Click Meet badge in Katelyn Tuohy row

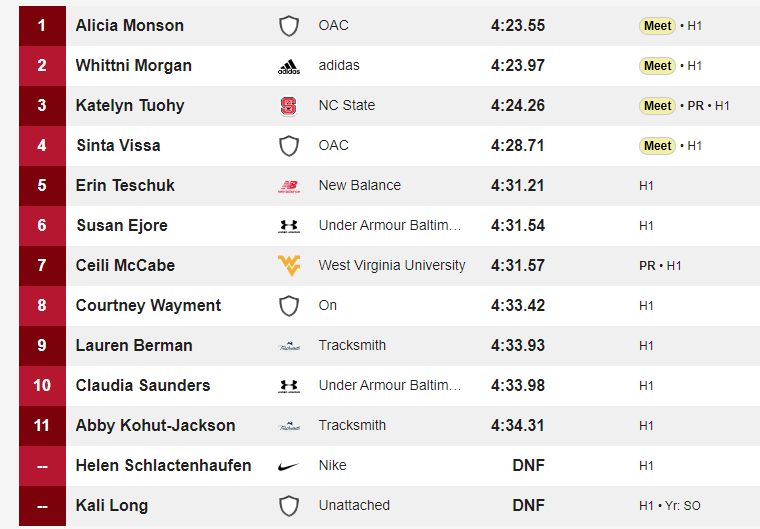point(657,106)
